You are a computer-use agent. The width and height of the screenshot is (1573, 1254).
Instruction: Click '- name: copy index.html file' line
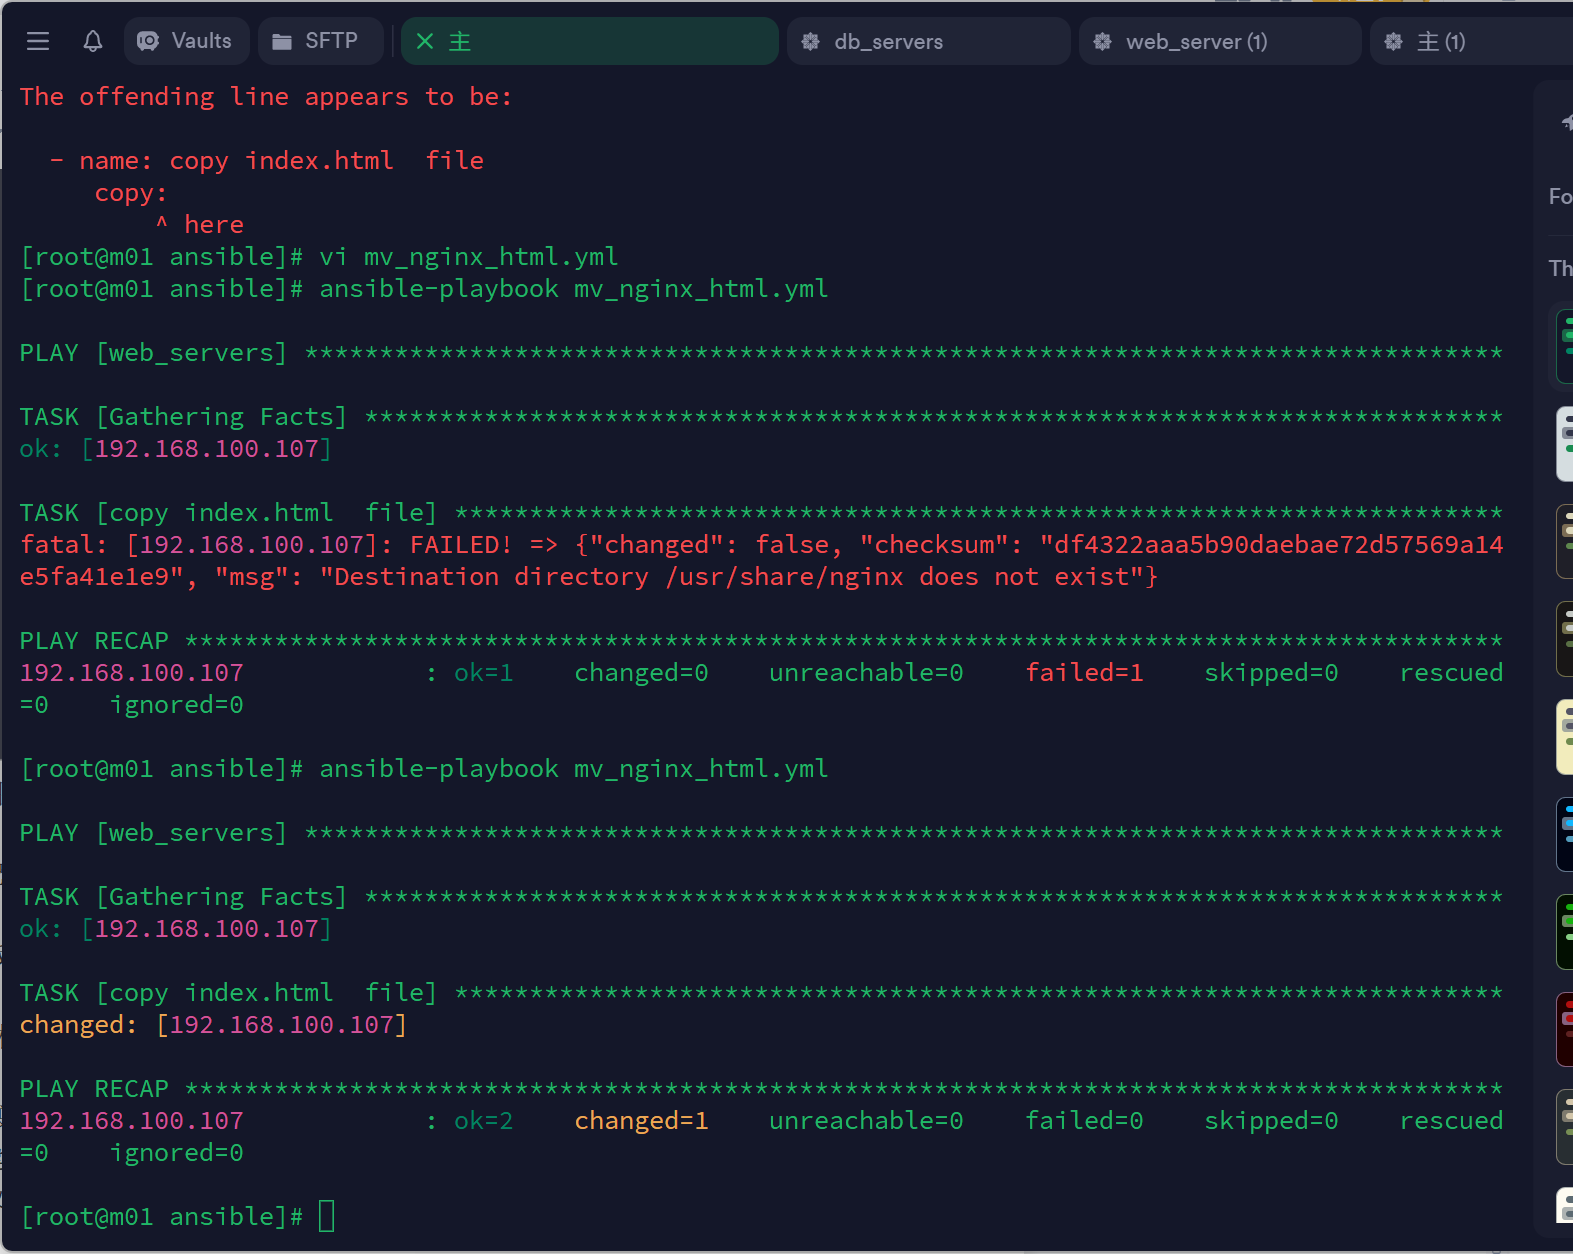click(x=267, y=161)
